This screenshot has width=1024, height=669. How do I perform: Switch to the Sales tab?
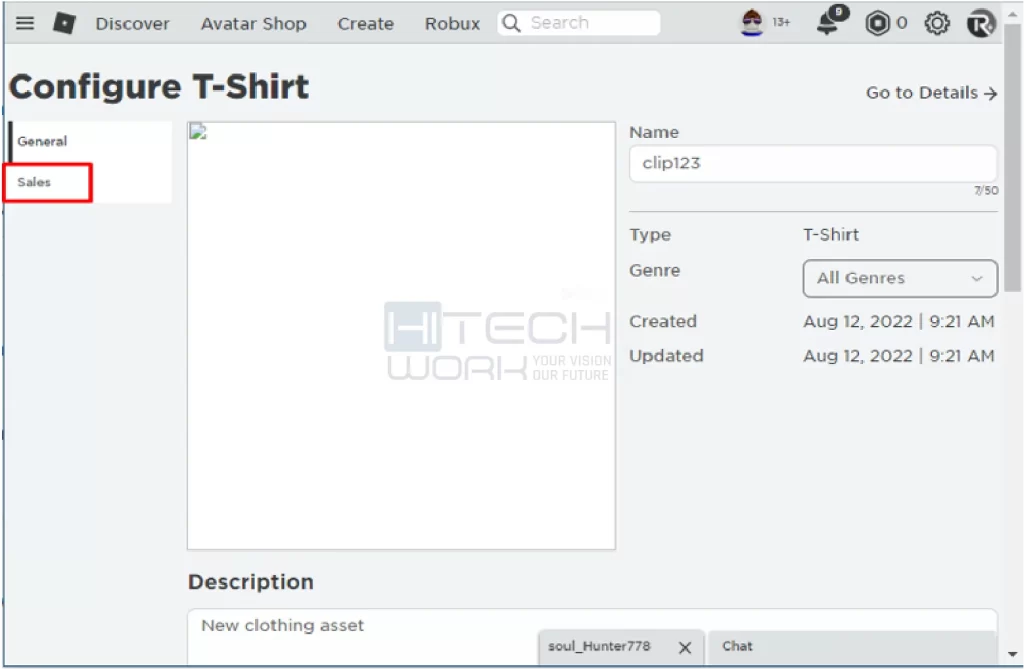pyautogui.click(x=48, y=182)
